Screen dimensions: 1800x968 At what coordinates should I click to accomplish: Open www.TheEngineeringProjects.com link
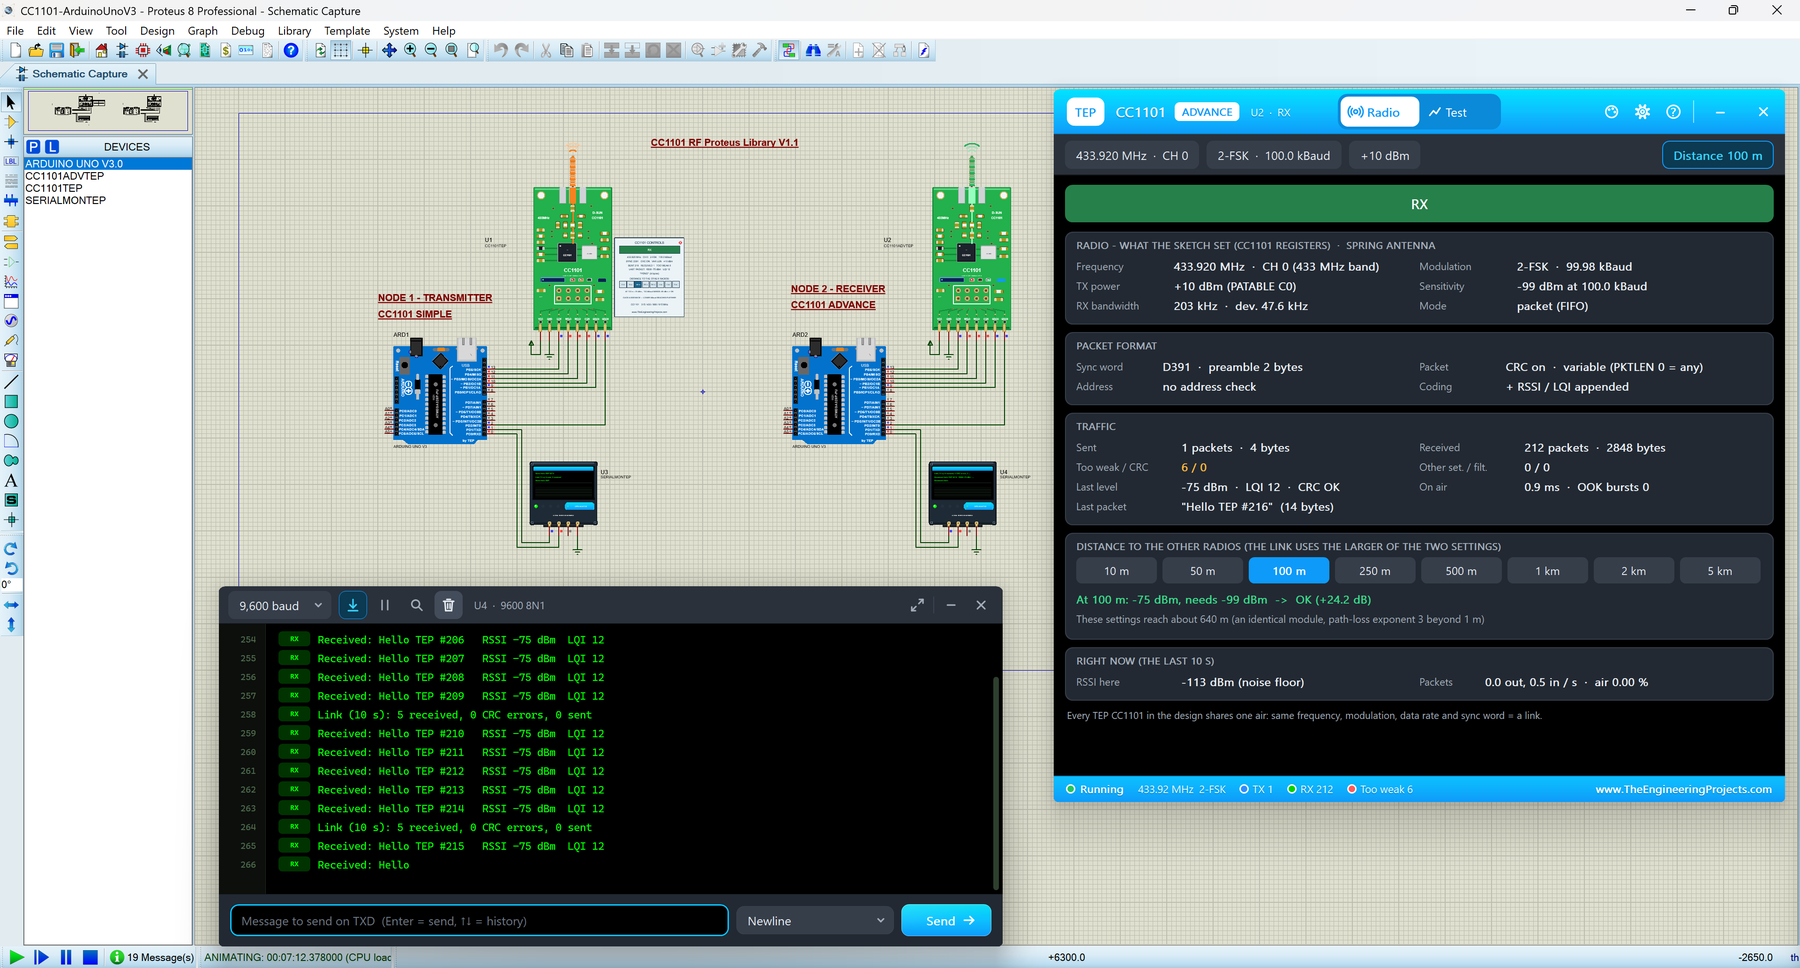[x=1683, y=789]
